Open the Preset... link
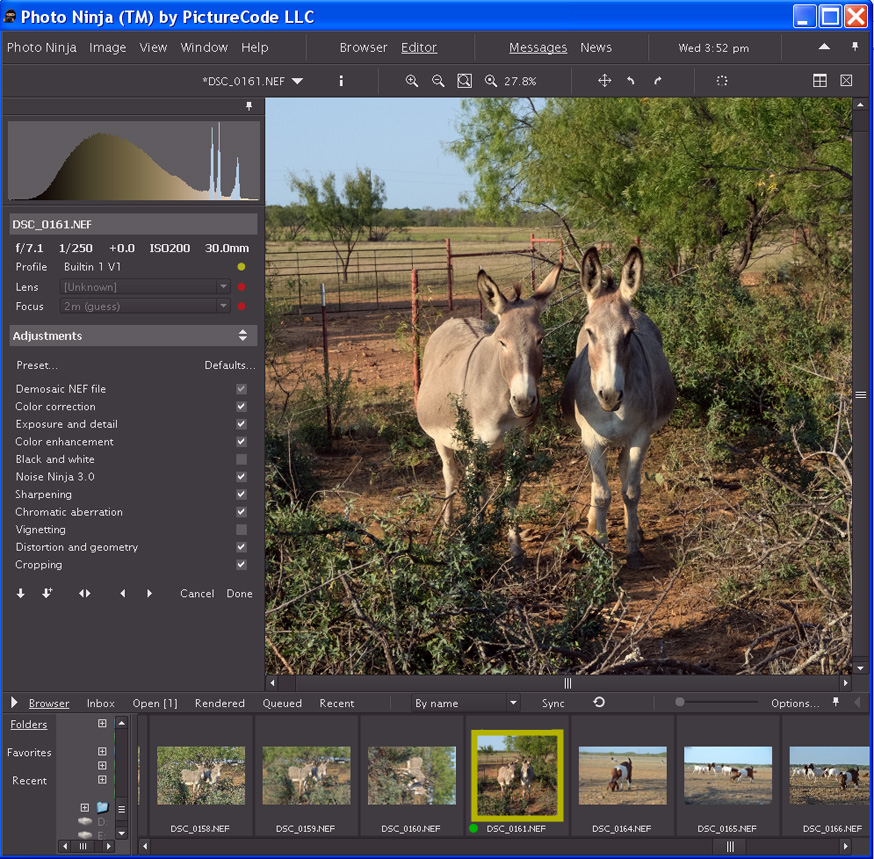The width and height of the screenshot is (874, 859). (37, 365)
